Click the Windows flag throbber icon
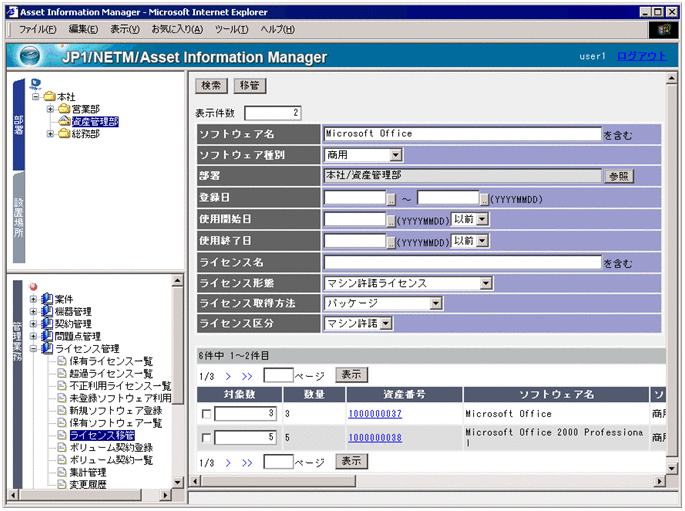This screenshot has width=685, height=511. 664,29
